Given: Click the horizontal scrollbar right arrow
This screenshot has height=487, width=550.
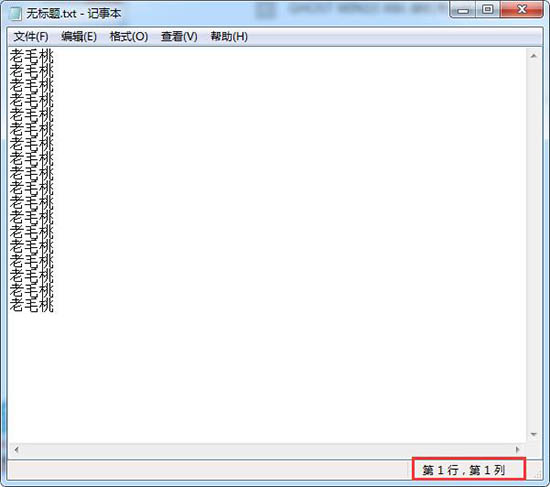Looking at the screenshot, I should (x=518, y=449).
